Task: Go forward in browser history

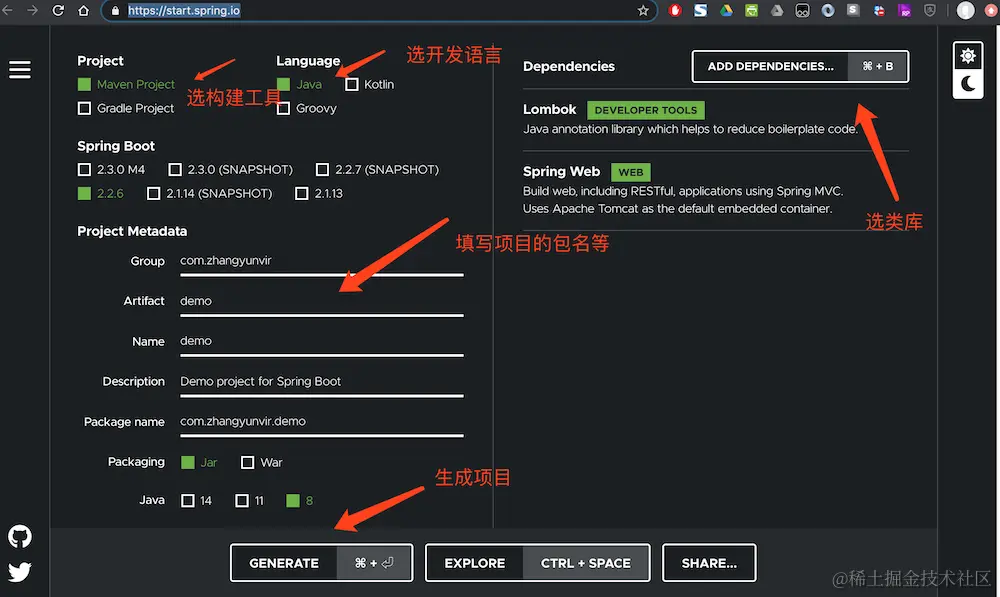Action: [32, 10]
